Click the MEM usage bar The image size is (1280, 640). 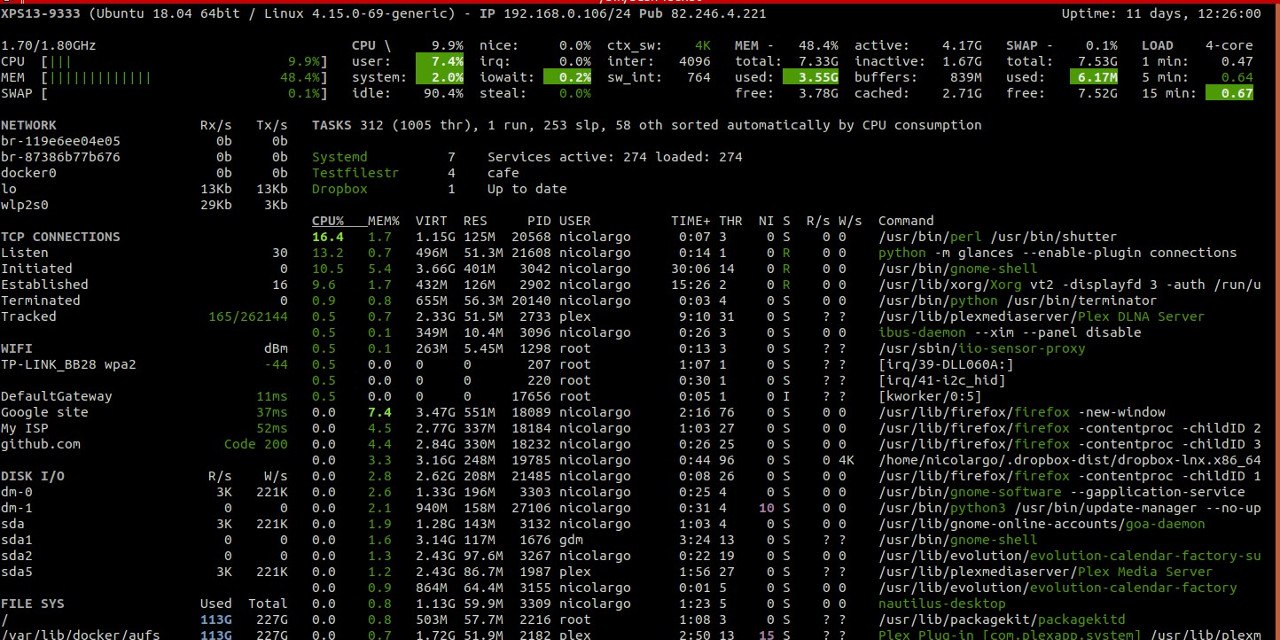click(x=165, y=77)
